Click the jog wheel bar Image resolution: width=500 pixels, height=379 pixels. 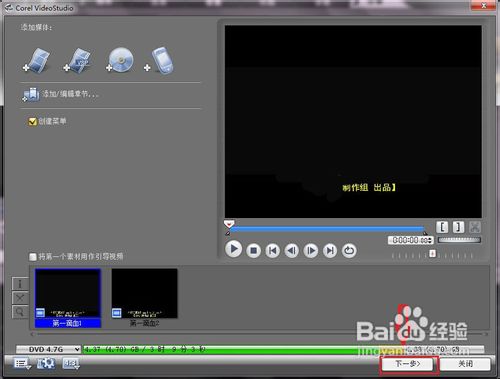point(459,240)
